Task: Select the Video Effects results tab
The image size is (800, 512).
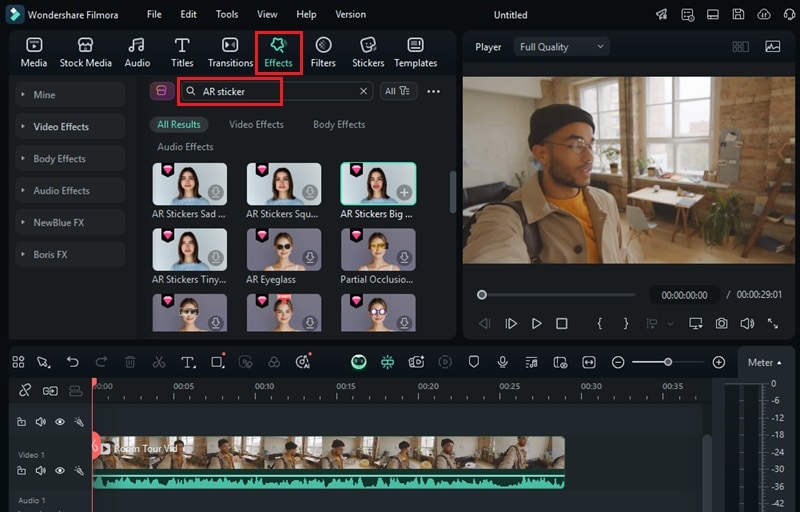Action: [x=256, y=124]
